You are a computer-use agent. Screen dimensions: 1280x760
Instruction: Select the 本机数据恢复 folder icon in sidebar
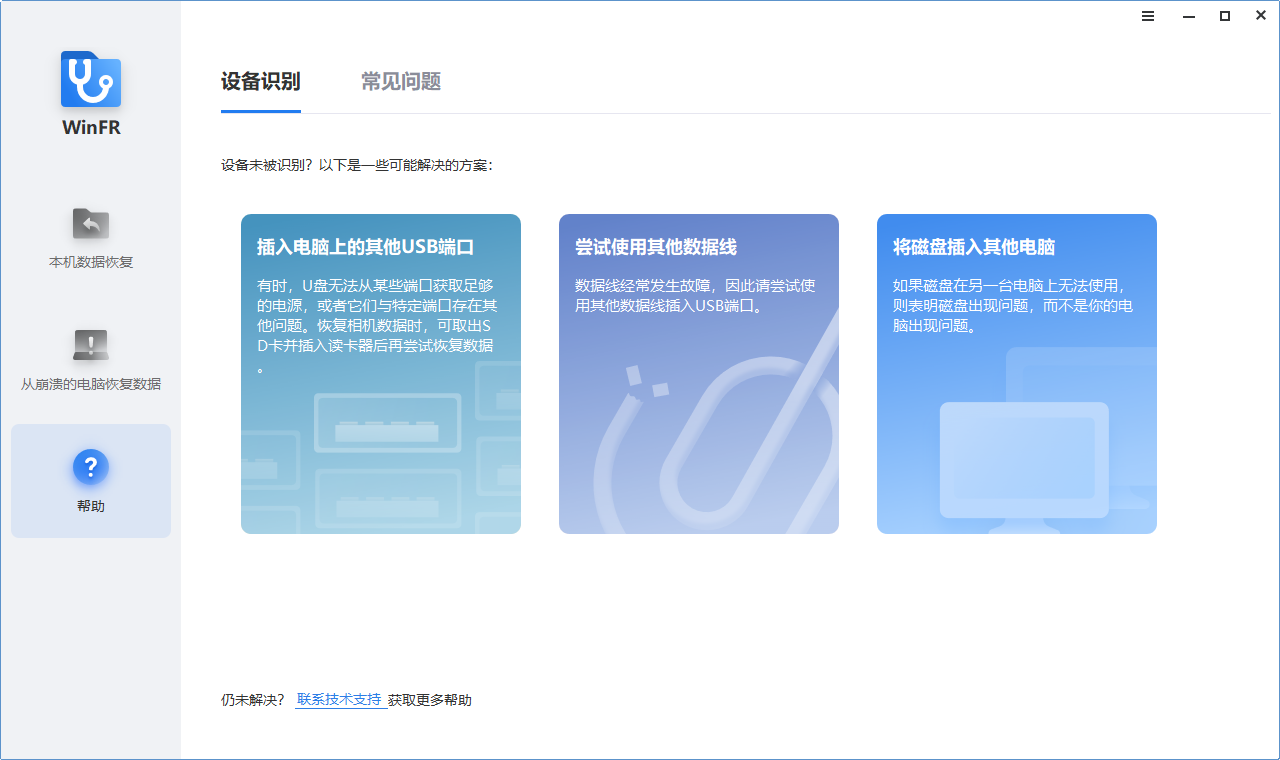tap(90, 223)
